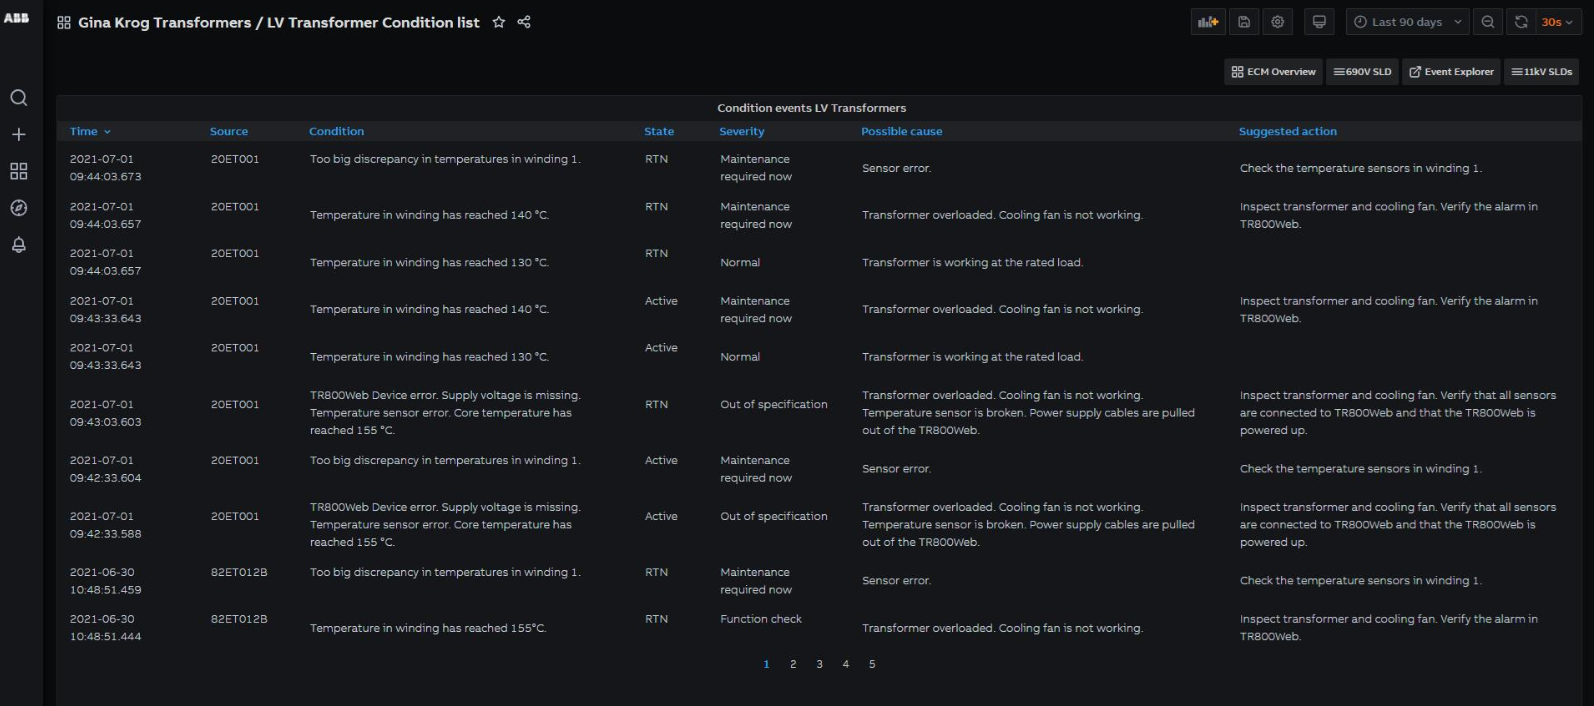Sort by Suggested action column header

click(x=1287, y=131)
